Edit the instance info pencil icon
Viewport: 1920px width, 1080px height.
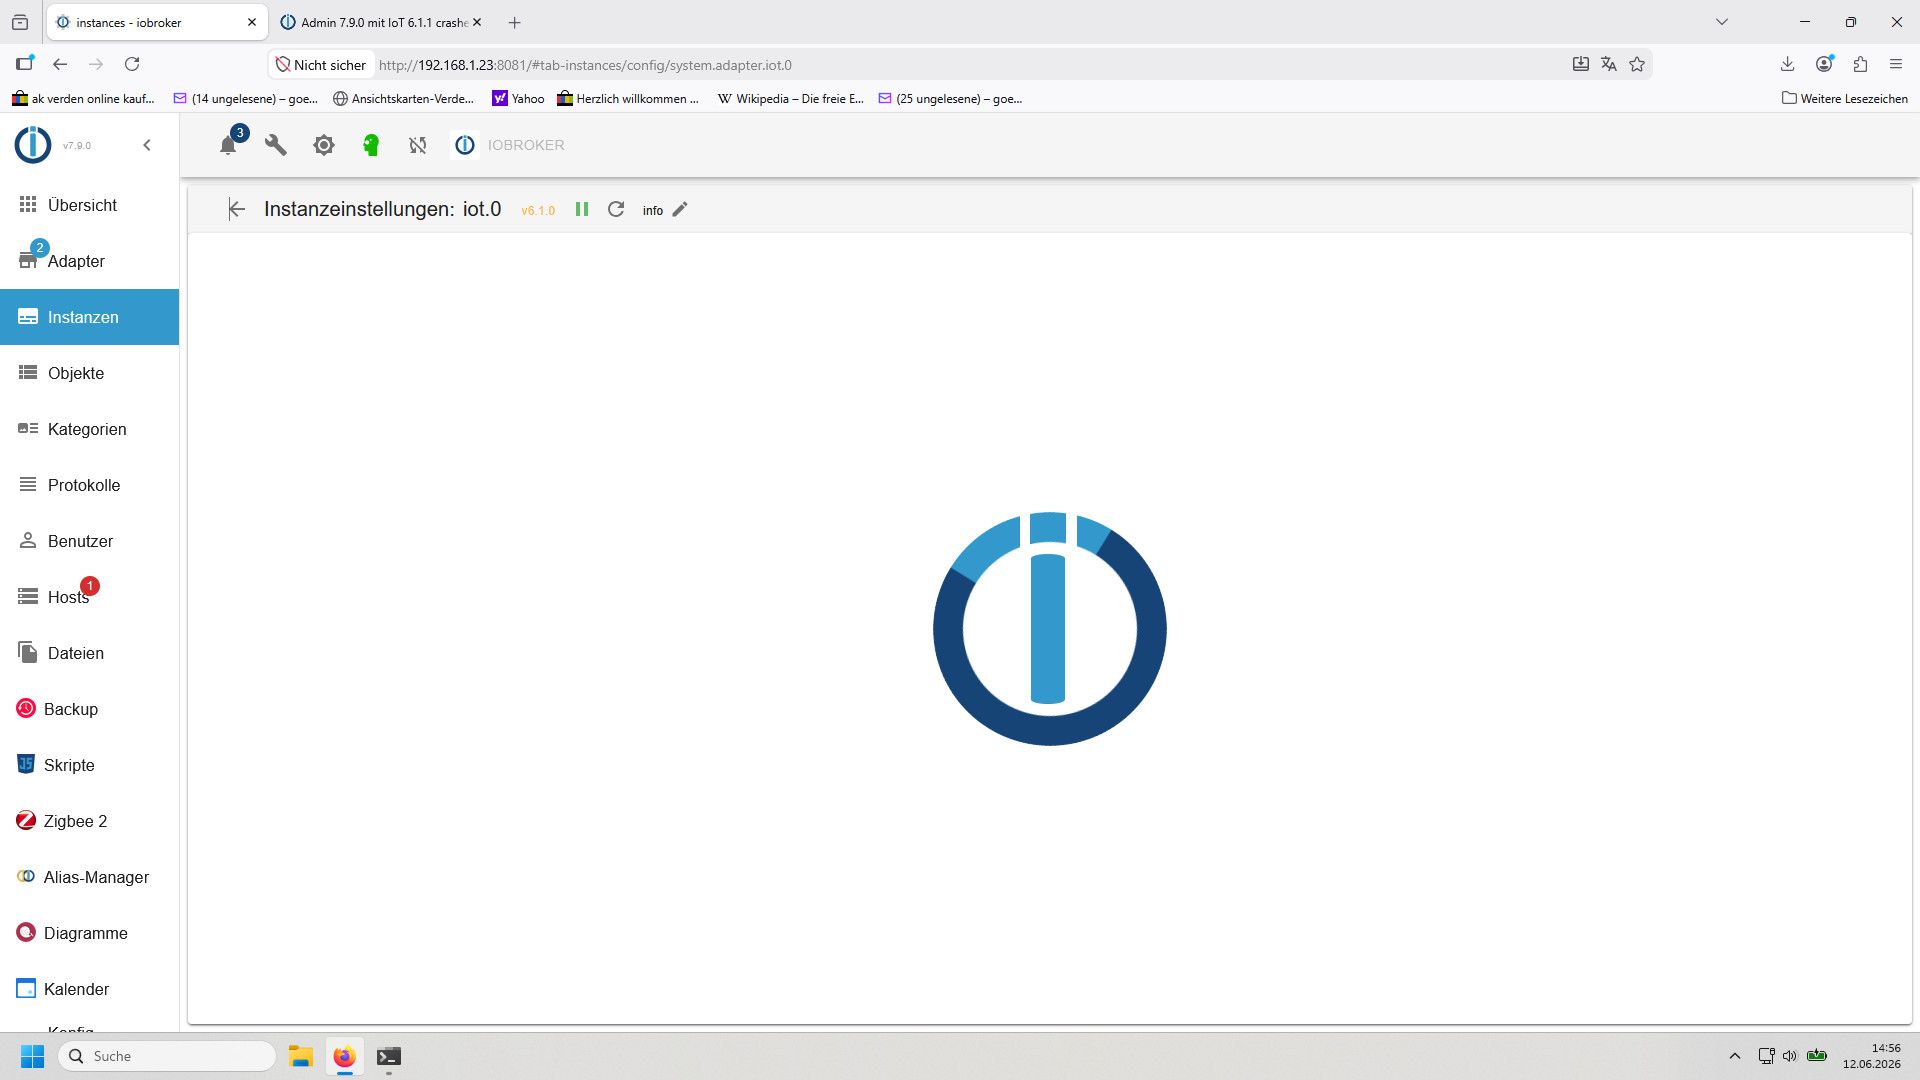(x=680, y=209)
